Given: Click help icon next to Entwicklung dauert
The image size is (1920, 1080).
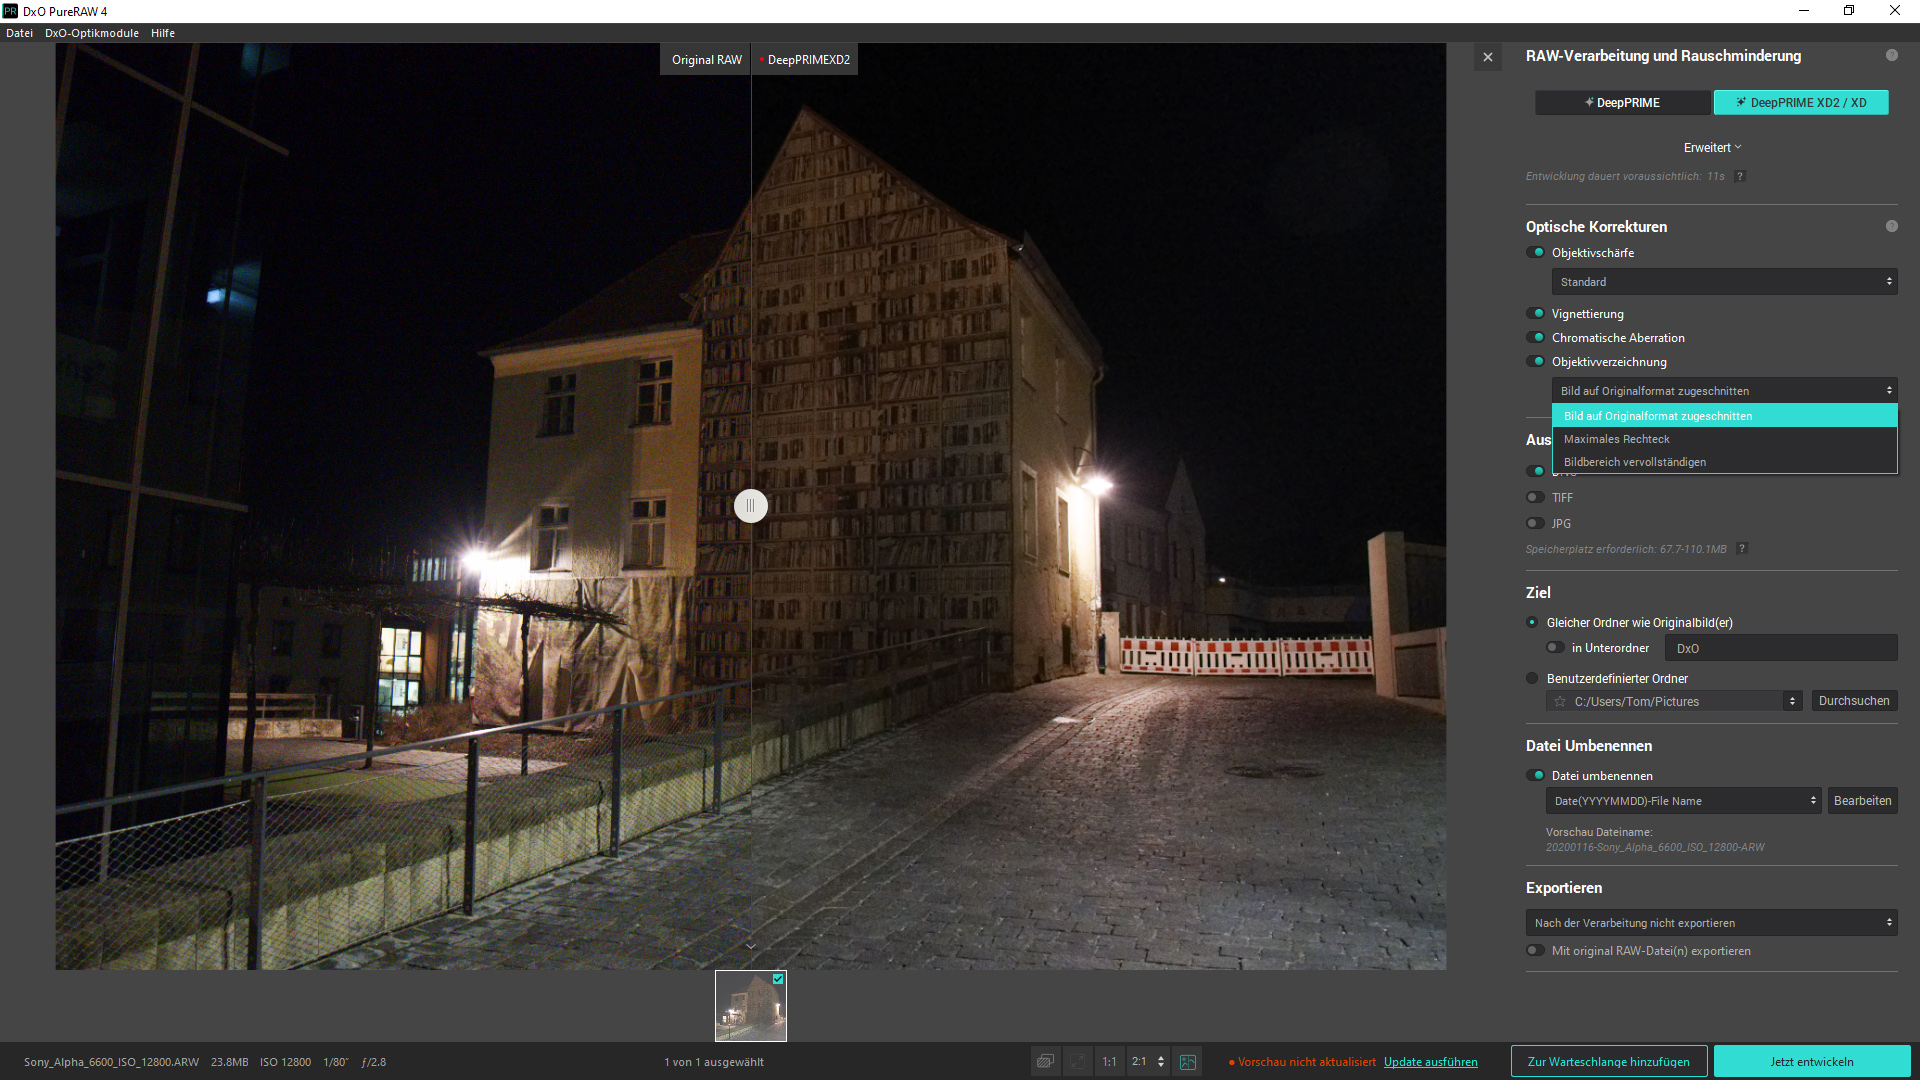Looking at the screenshot, I should click(1740, 177).
